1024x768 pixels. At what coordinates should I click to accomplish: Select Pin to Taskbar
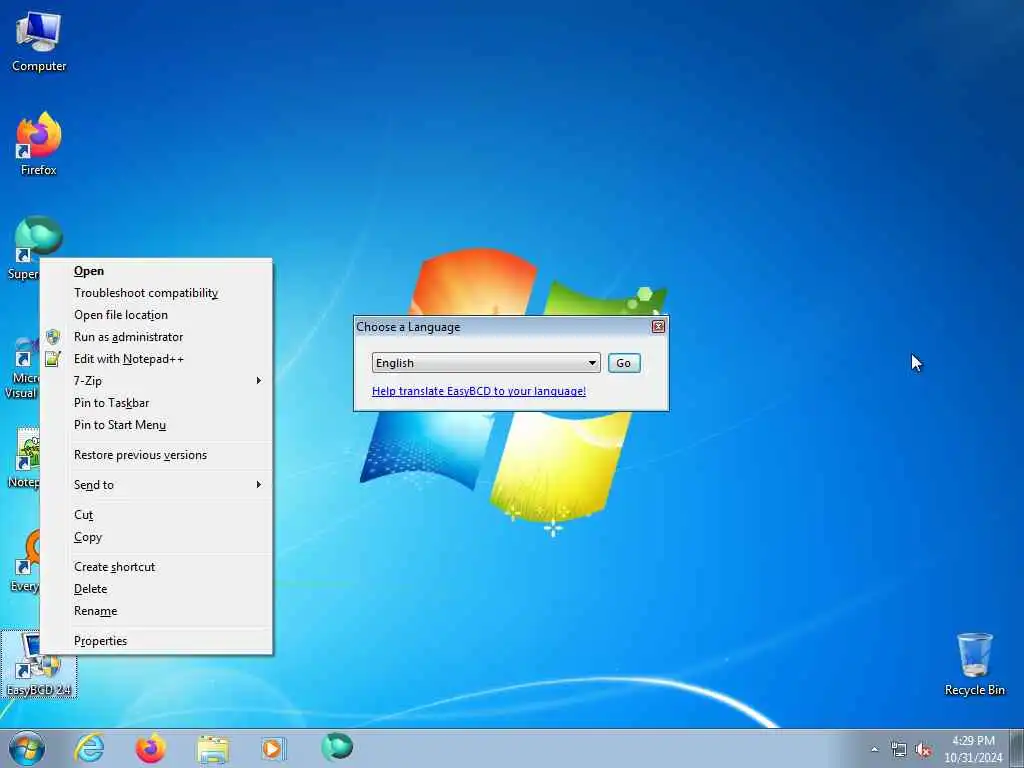tap(156, 403)
